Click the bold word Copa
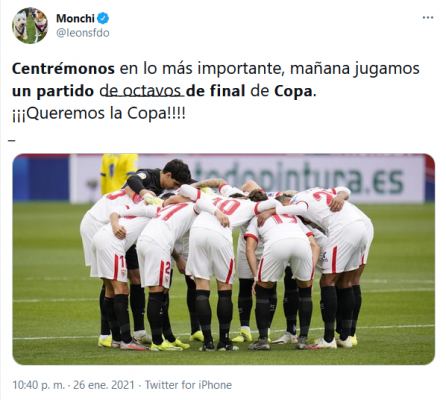This screenshot has height=400, width=446. tap(294, 91)
